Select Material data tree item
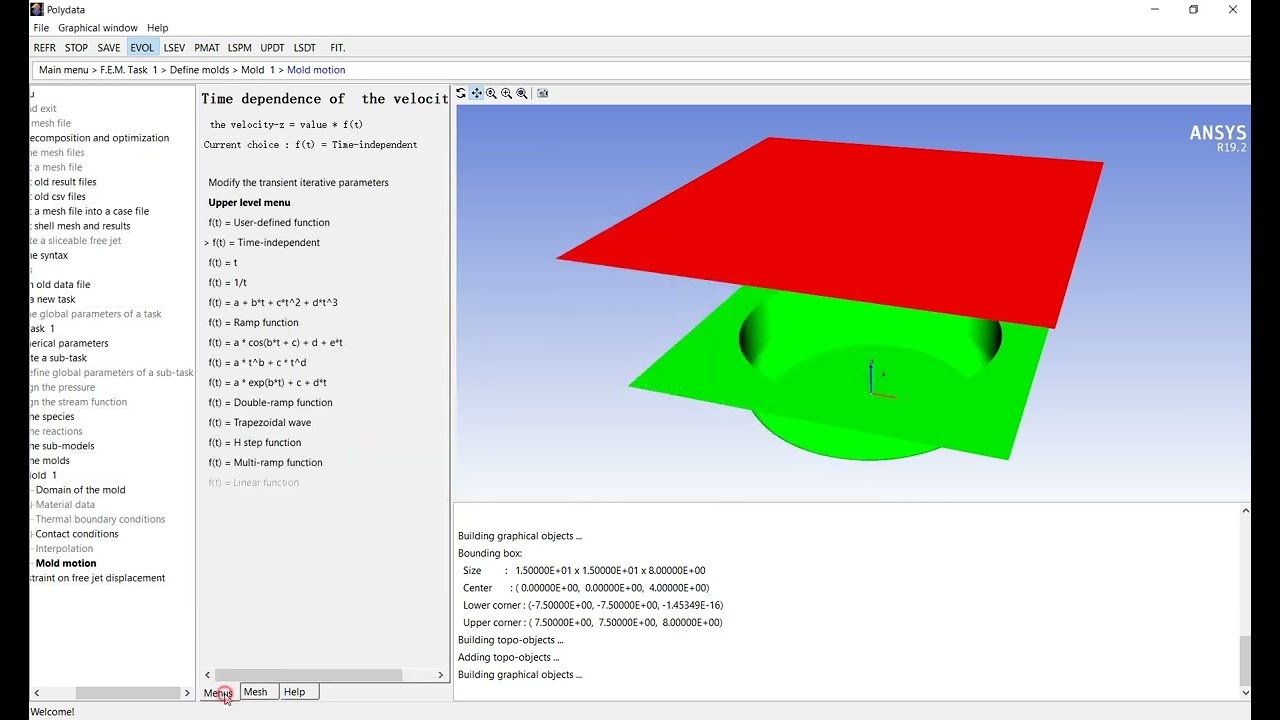This screenshot has width=1280, height=720. click(x=65, y=505)
